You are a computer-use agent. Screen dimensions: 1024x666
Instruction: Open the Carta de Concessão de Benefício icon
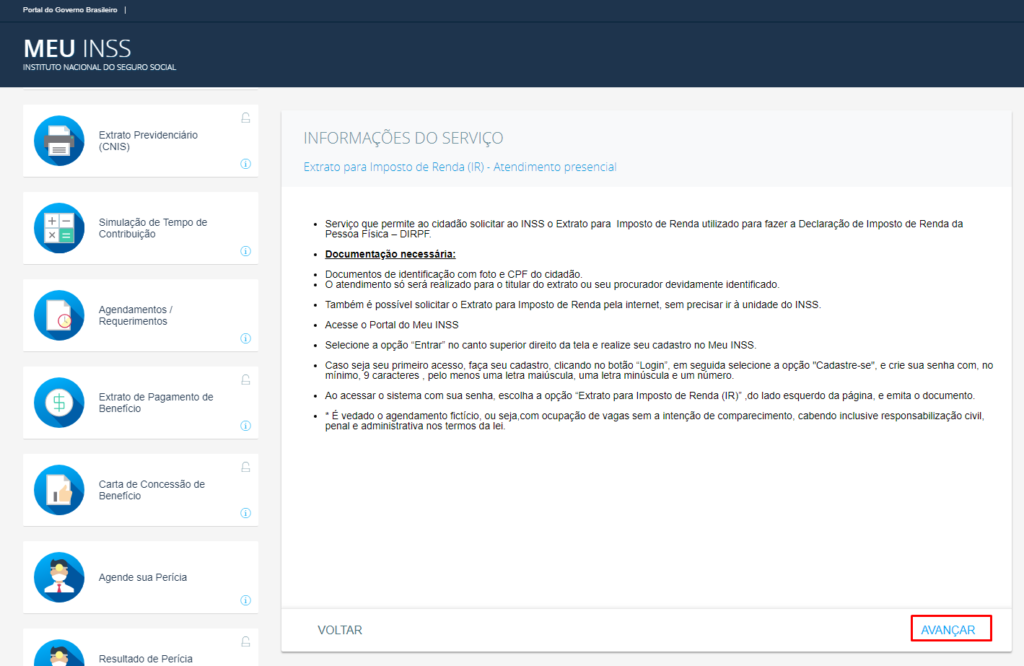pos(59,490)
